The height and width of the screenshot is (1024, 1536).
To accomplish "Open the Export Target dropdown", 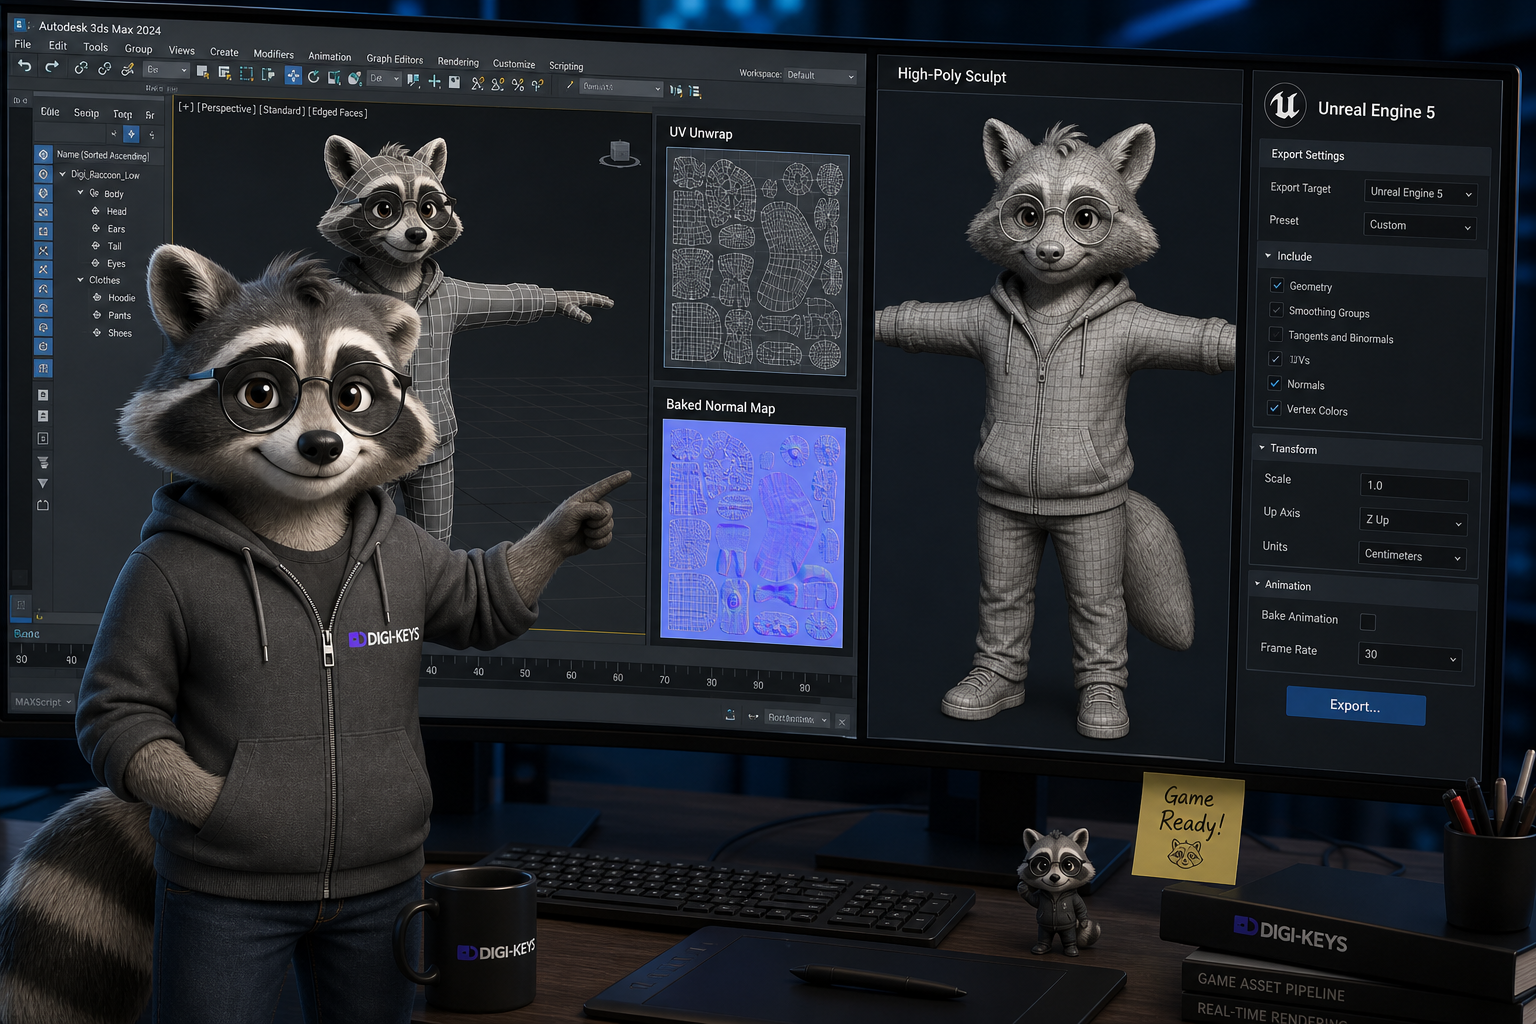I will coord(1420,192).
